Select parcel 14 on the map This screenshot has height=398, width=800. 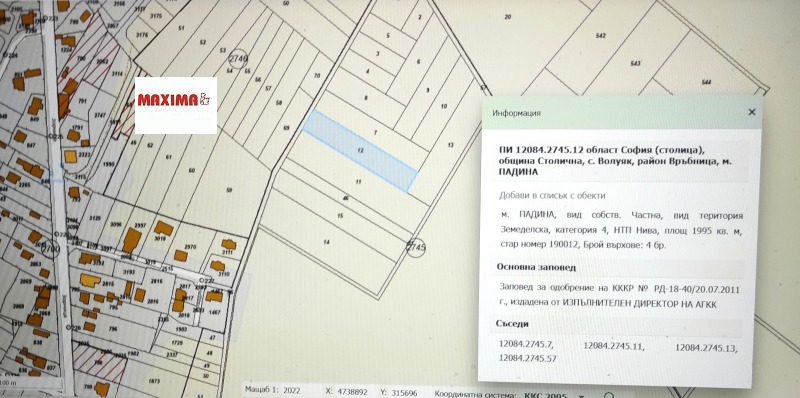(x=327, y=242)
